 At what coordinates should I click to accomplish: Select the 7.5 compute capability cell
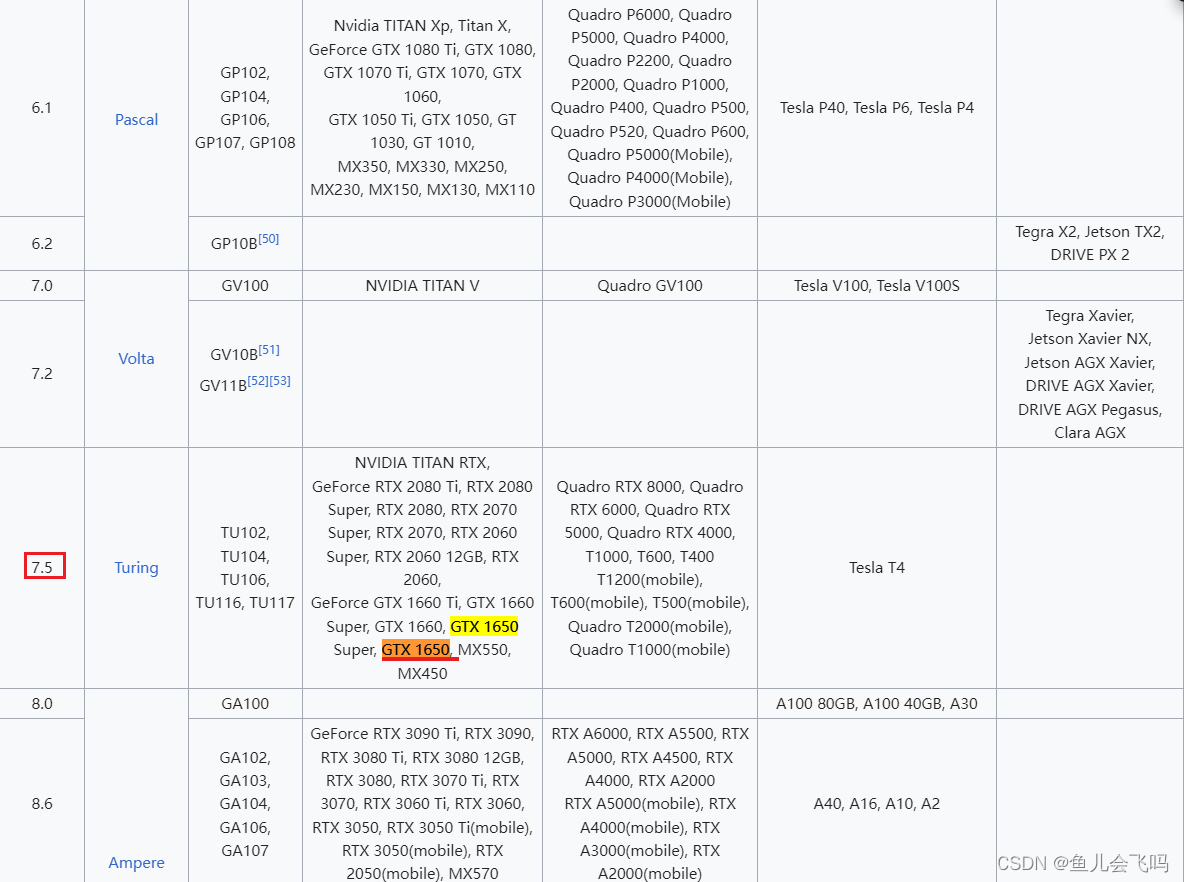(42, 568)
